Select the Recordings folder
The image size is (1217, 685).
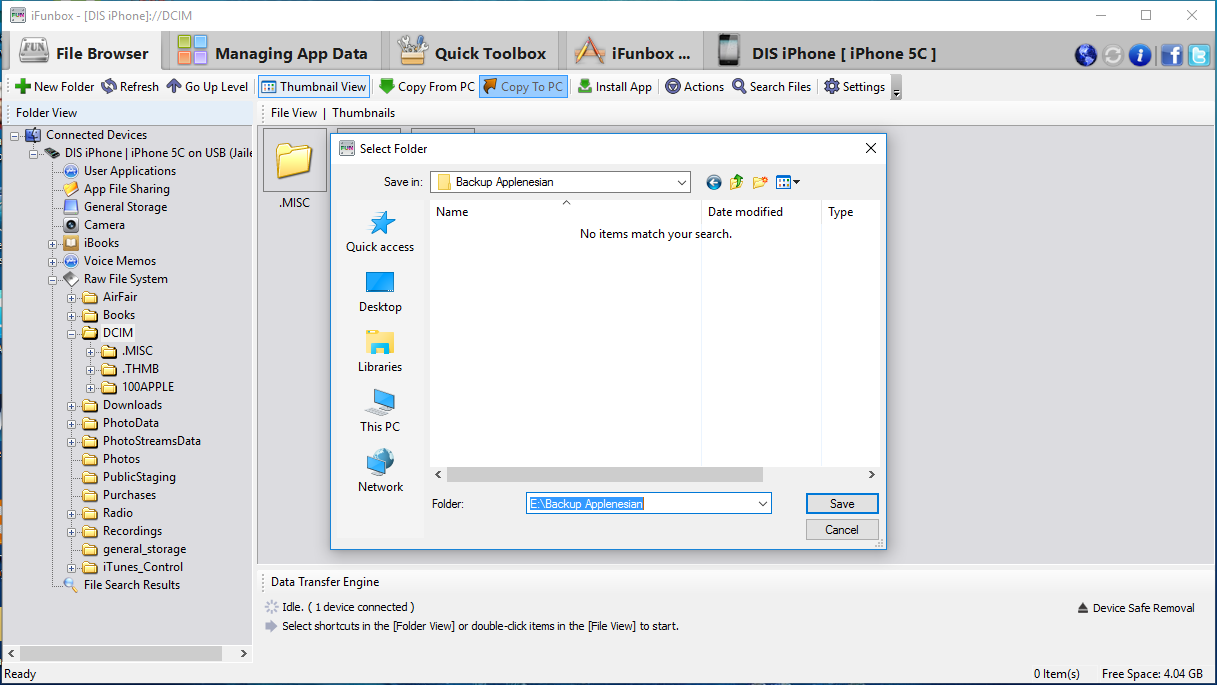[x=132, y=531]
